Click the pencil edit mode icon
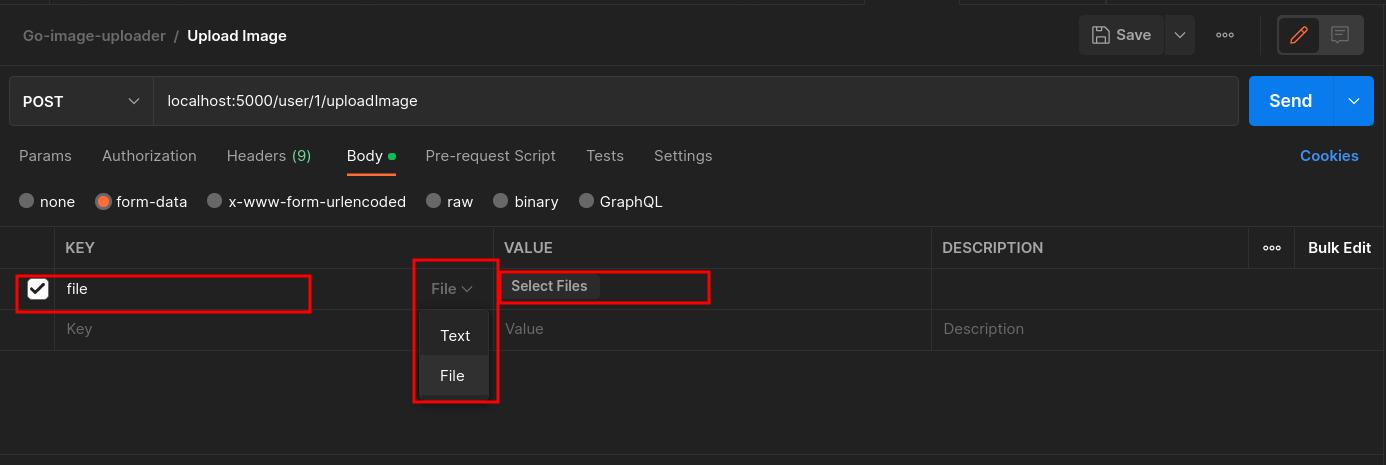This screenshot has height=465, width=1386. click(x=1299, y=35)
